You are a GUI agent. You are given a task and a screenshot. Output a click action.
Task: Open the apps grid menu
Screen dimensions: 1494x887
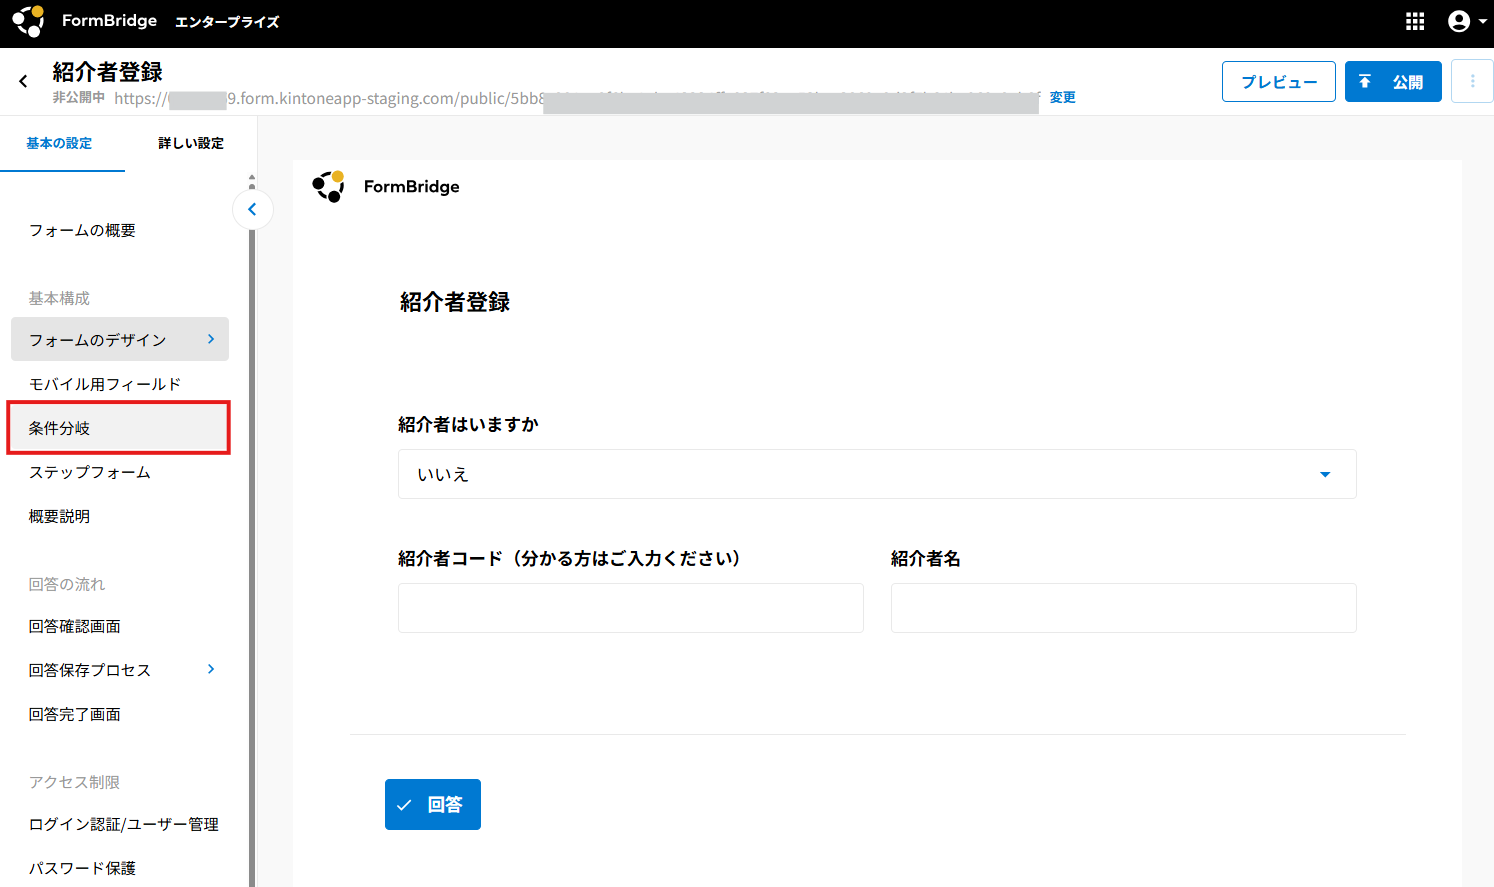(x=1414, y=22)
